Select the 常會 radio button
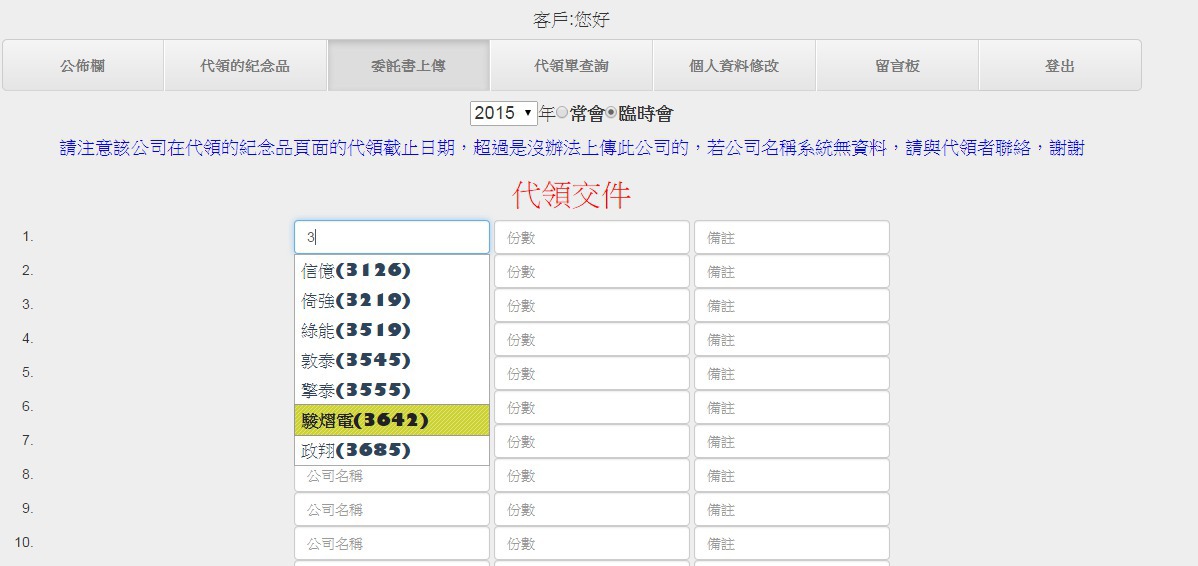This screenshot has width=1198, height=566. click(562, 113)
